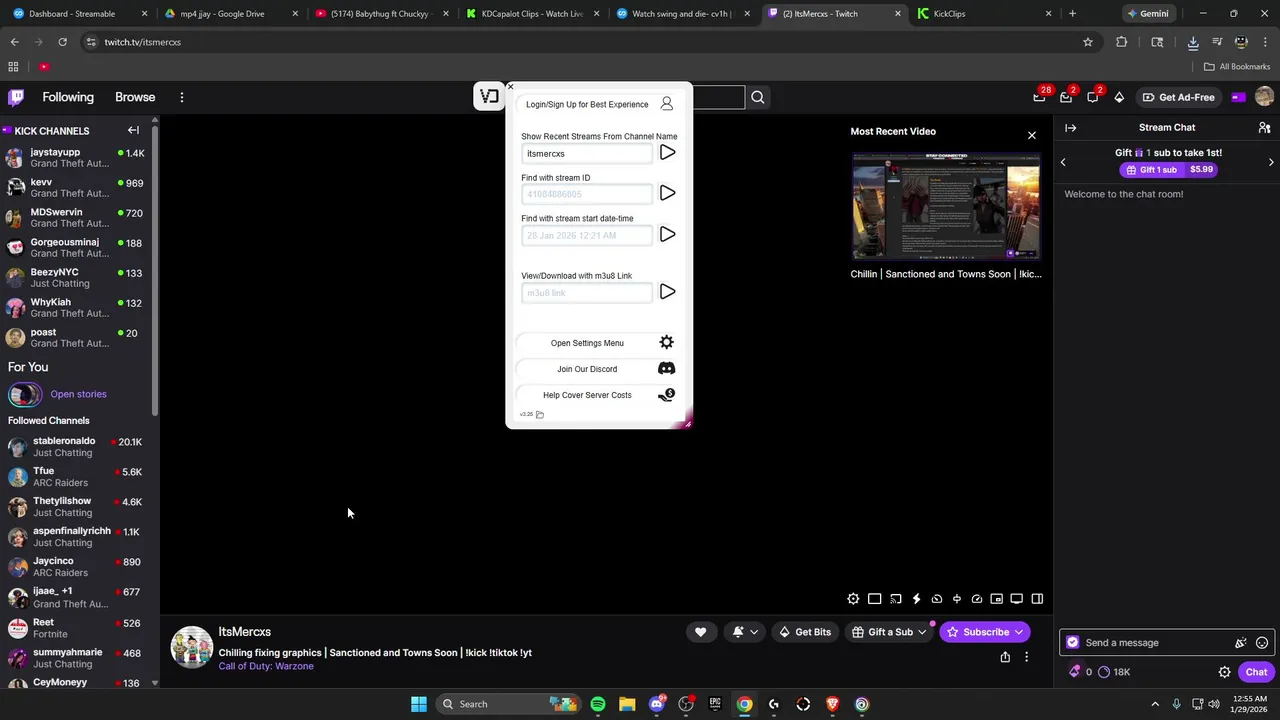Image resolution: width=1280 pixels, height=720 pixels.
Task: Toggle follow heart button for ItsMercxs
Action: point(700,632)
